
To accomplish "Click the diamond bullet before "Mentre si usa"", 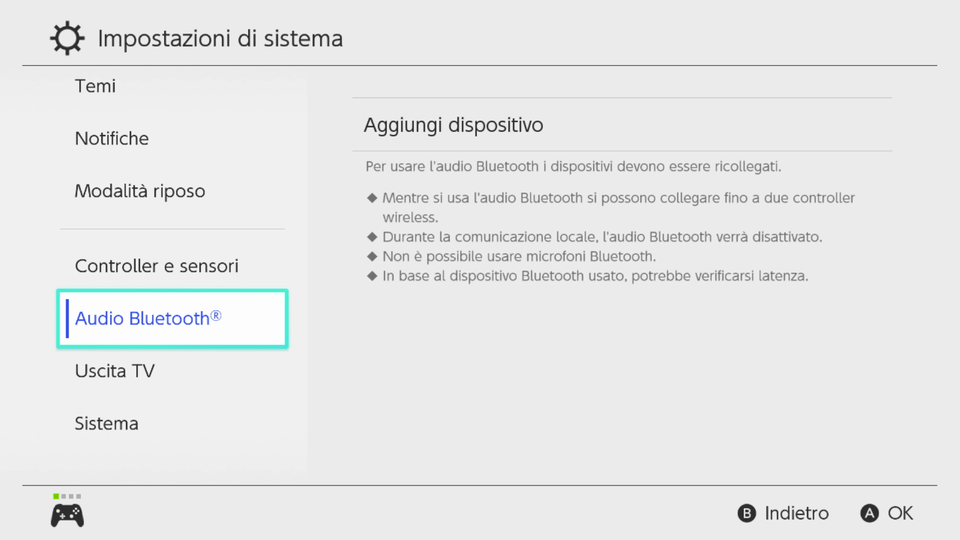I will click(372, 198).
